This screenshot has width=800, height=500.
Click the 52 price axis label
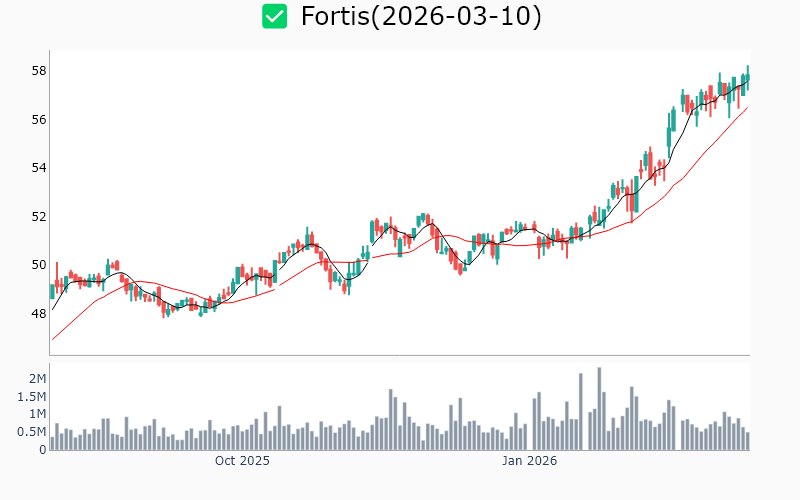pos(39,217)
